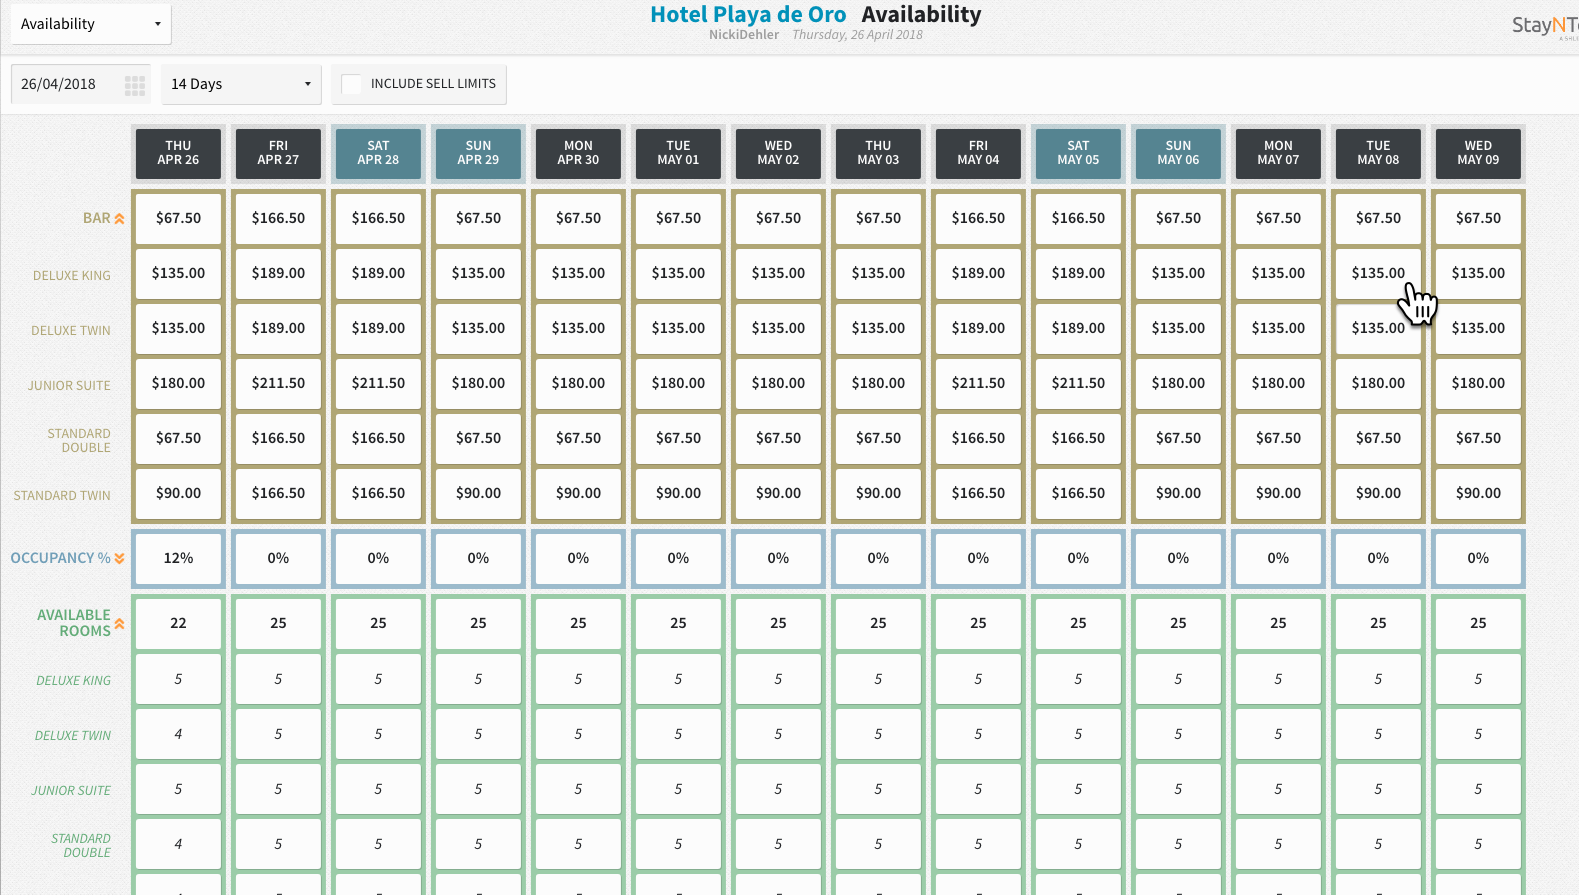This screenshot has height=895, width=1579.
Task: Click BAR rate for THU MAY 03
Action: pyautogui.click(x=878, y=218)
